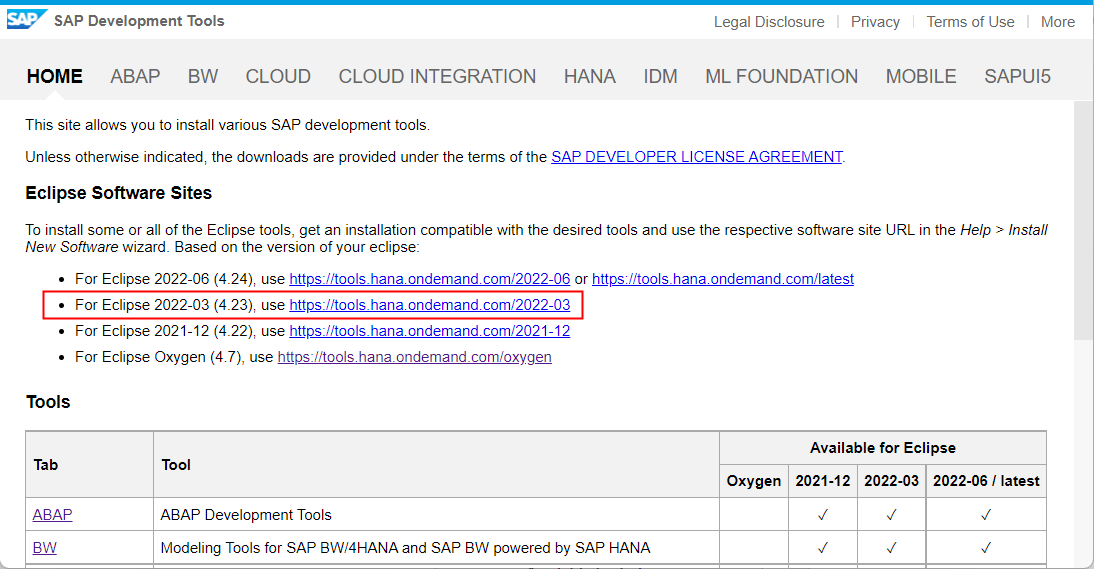Open the Legal Disclosure link

click(x=769, y=22)
